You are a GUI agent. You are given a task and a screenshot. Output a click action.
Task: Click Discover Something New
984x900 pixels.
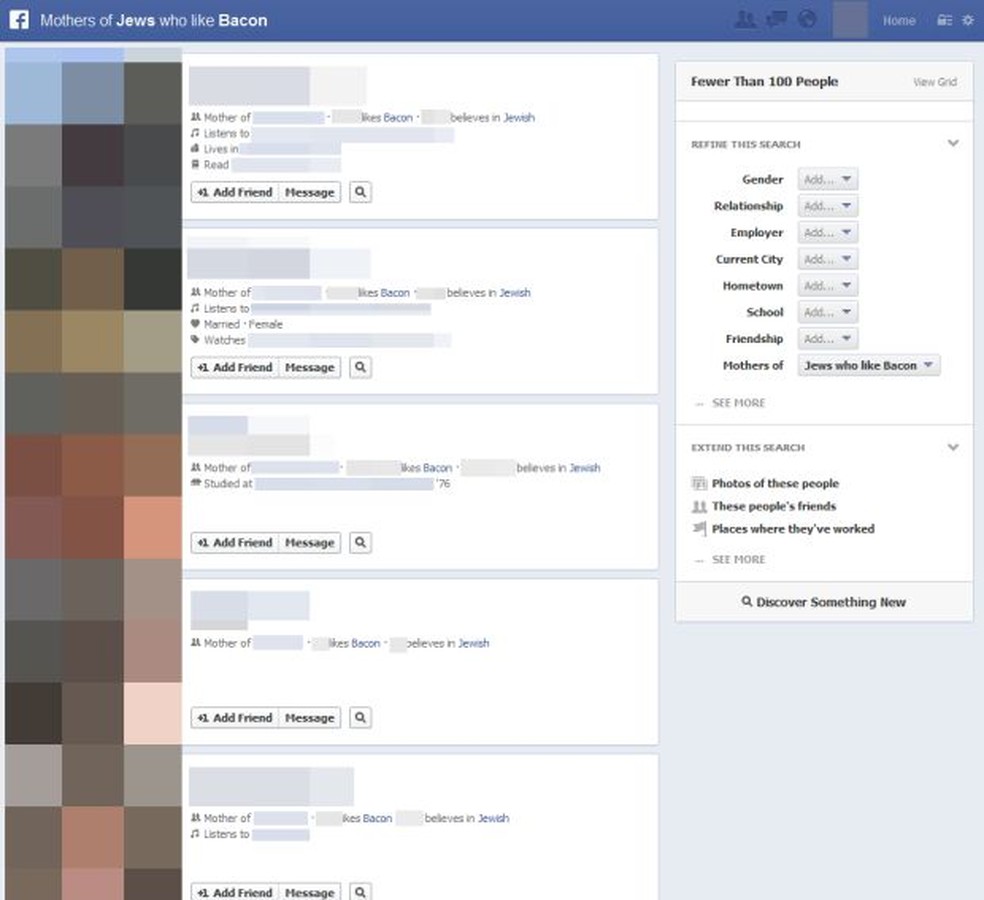(824, 602)
